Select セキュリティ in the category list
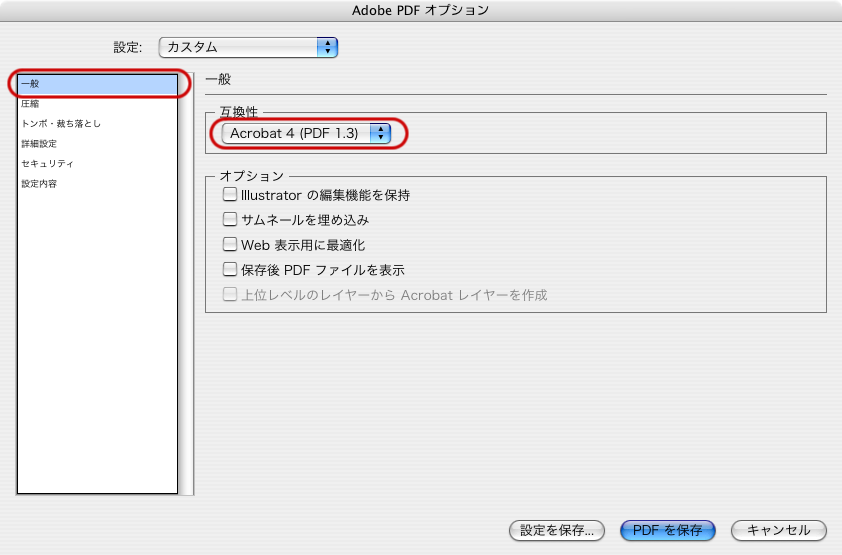 [97, 163]
